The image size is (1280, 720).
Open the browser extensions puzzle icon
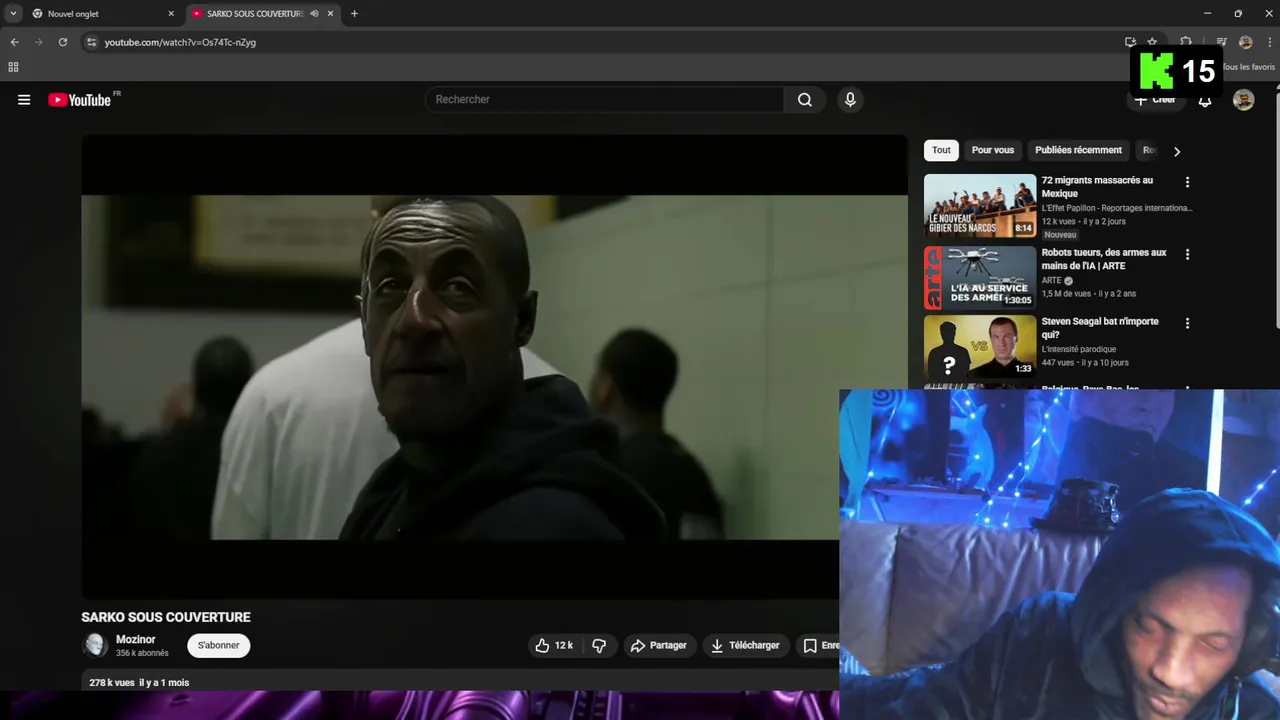click(1186, 42)
